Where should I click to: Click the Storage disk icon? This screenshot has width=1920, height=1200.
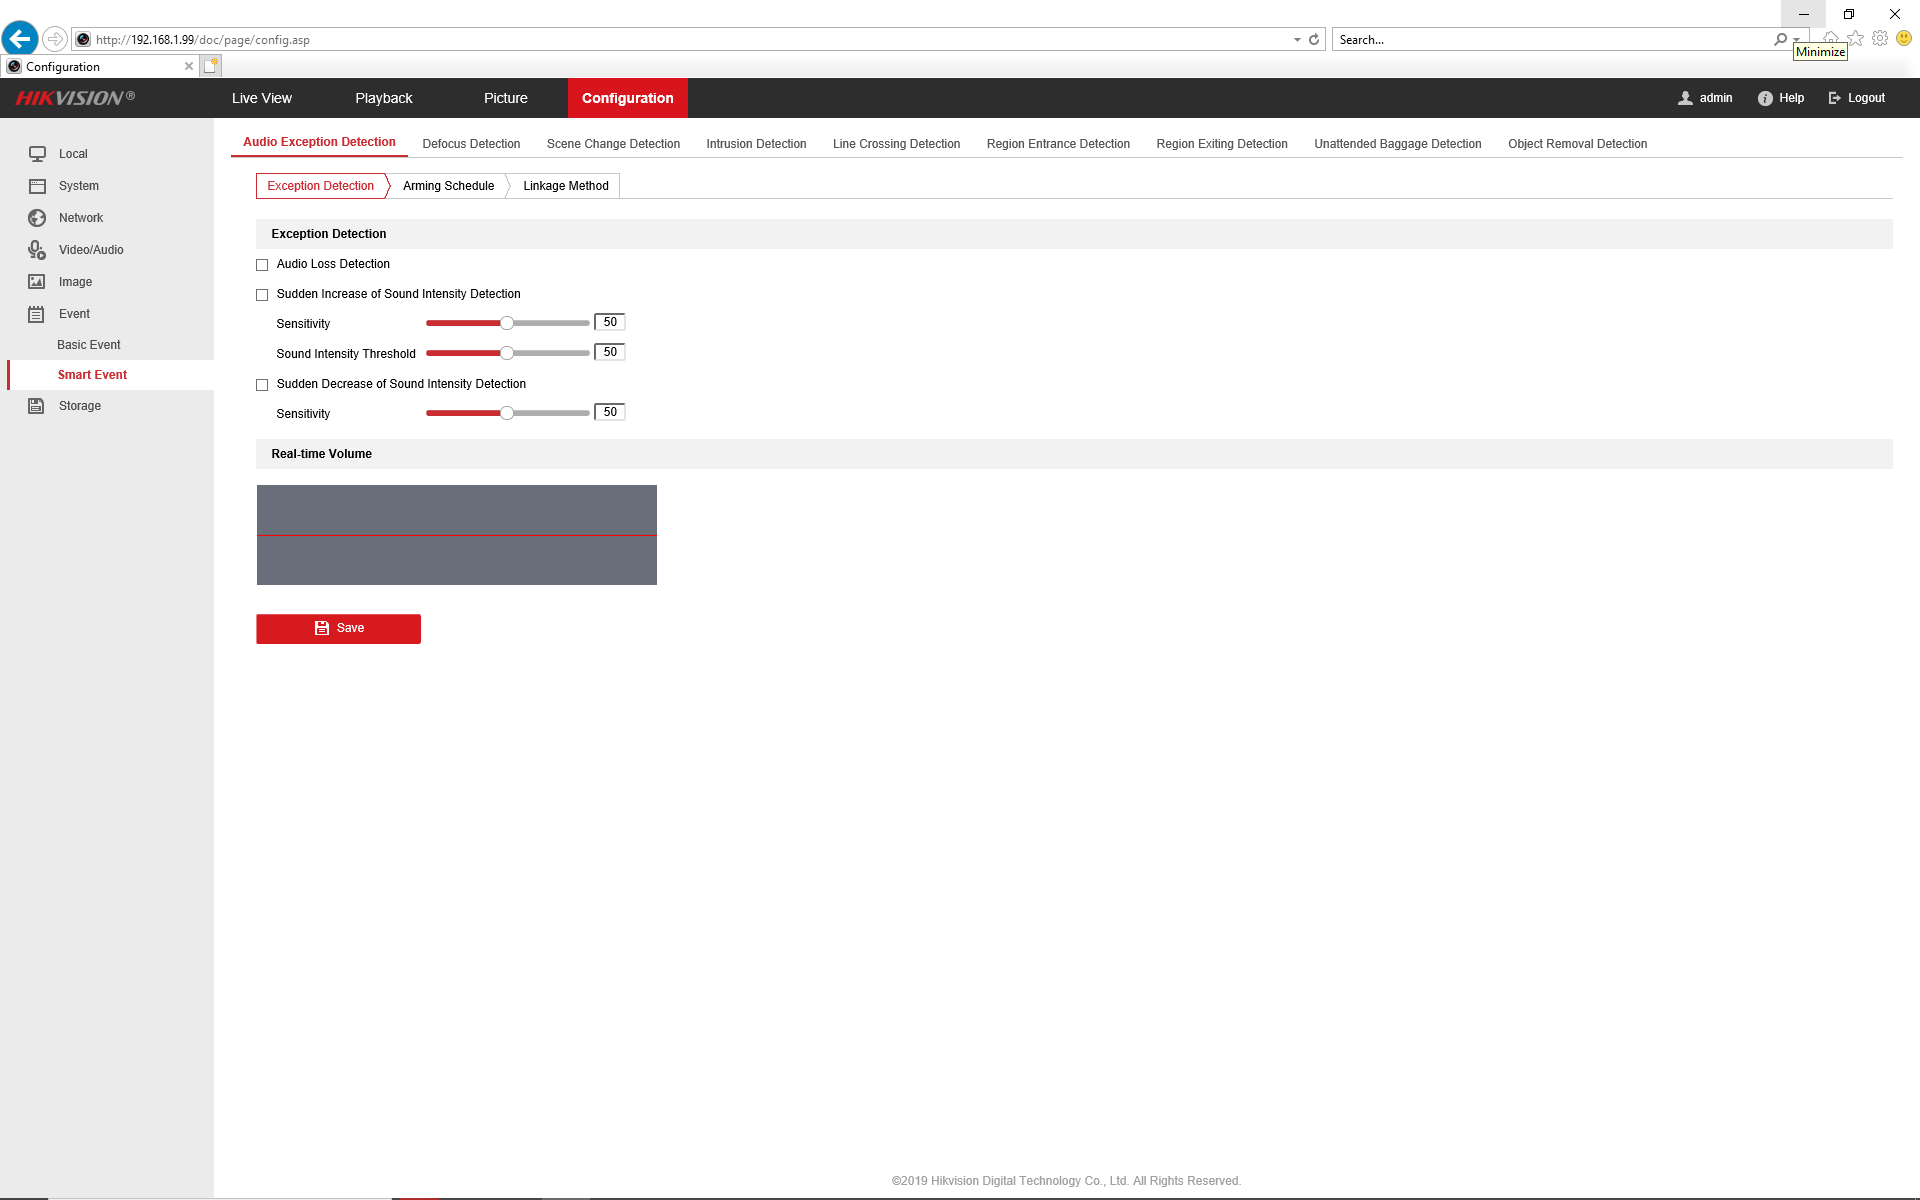(37, 406)
